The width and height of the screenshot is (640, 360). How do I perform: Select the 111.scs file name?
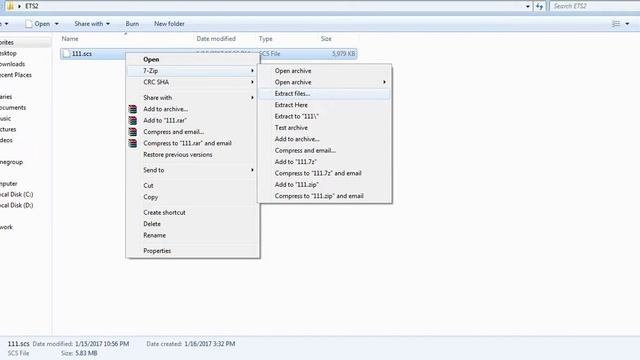coord(82,54)
